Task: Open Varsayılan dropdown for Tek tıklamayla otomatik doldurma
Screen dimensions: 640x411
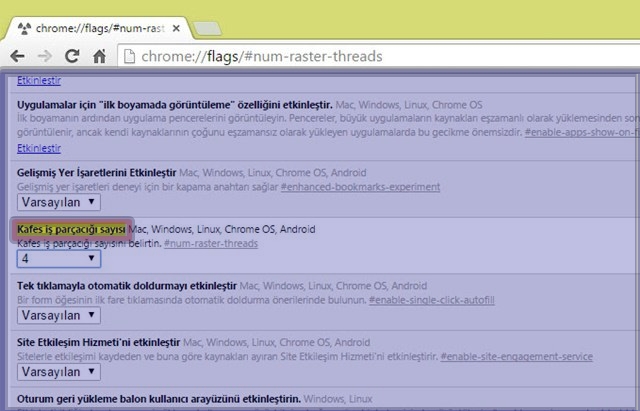Action: pyautogui.click(x=59, y=315)
